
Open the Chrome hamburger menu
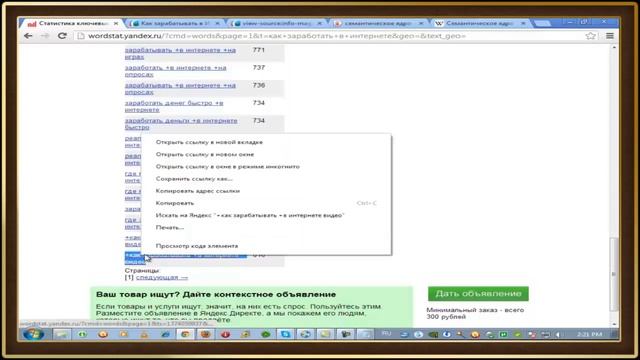610,36
